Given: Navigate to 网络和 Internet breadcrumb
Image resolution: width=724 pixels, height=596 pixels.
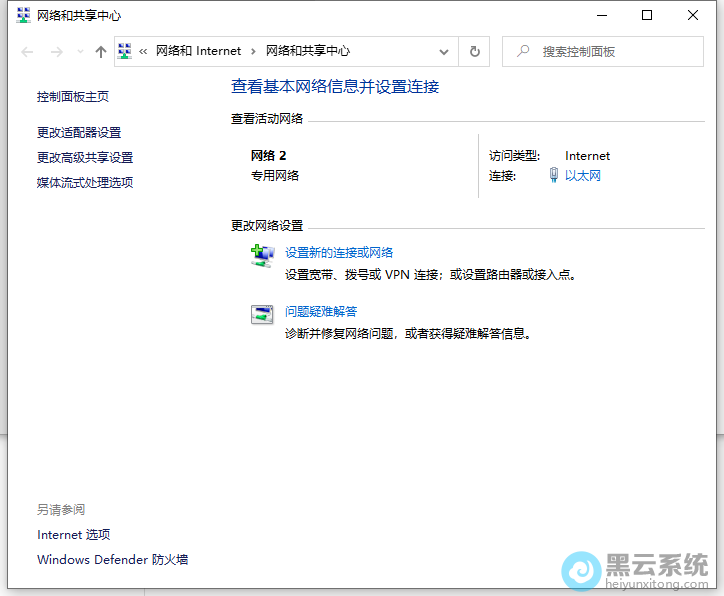Looking at the screenshot, I should (x=198, y=51).
